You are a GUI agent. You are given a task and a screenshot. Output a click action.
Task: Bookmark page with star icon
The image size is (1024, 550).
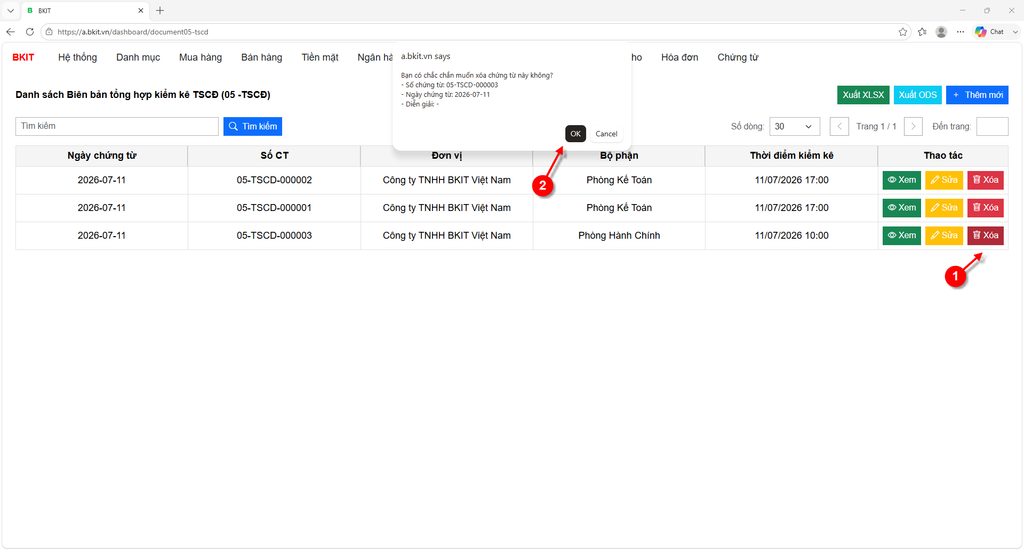coord(903,31)
